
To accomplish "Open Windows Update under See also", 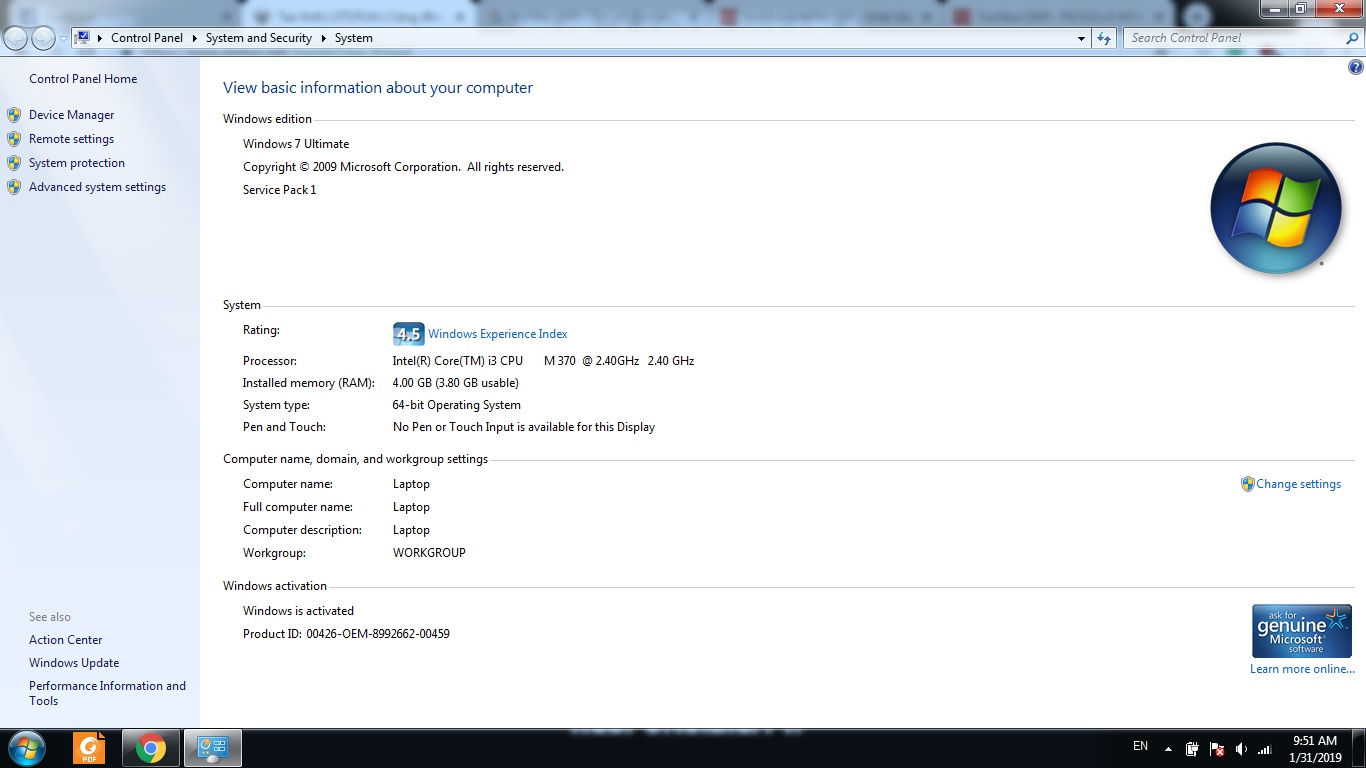I will (74, 663).
